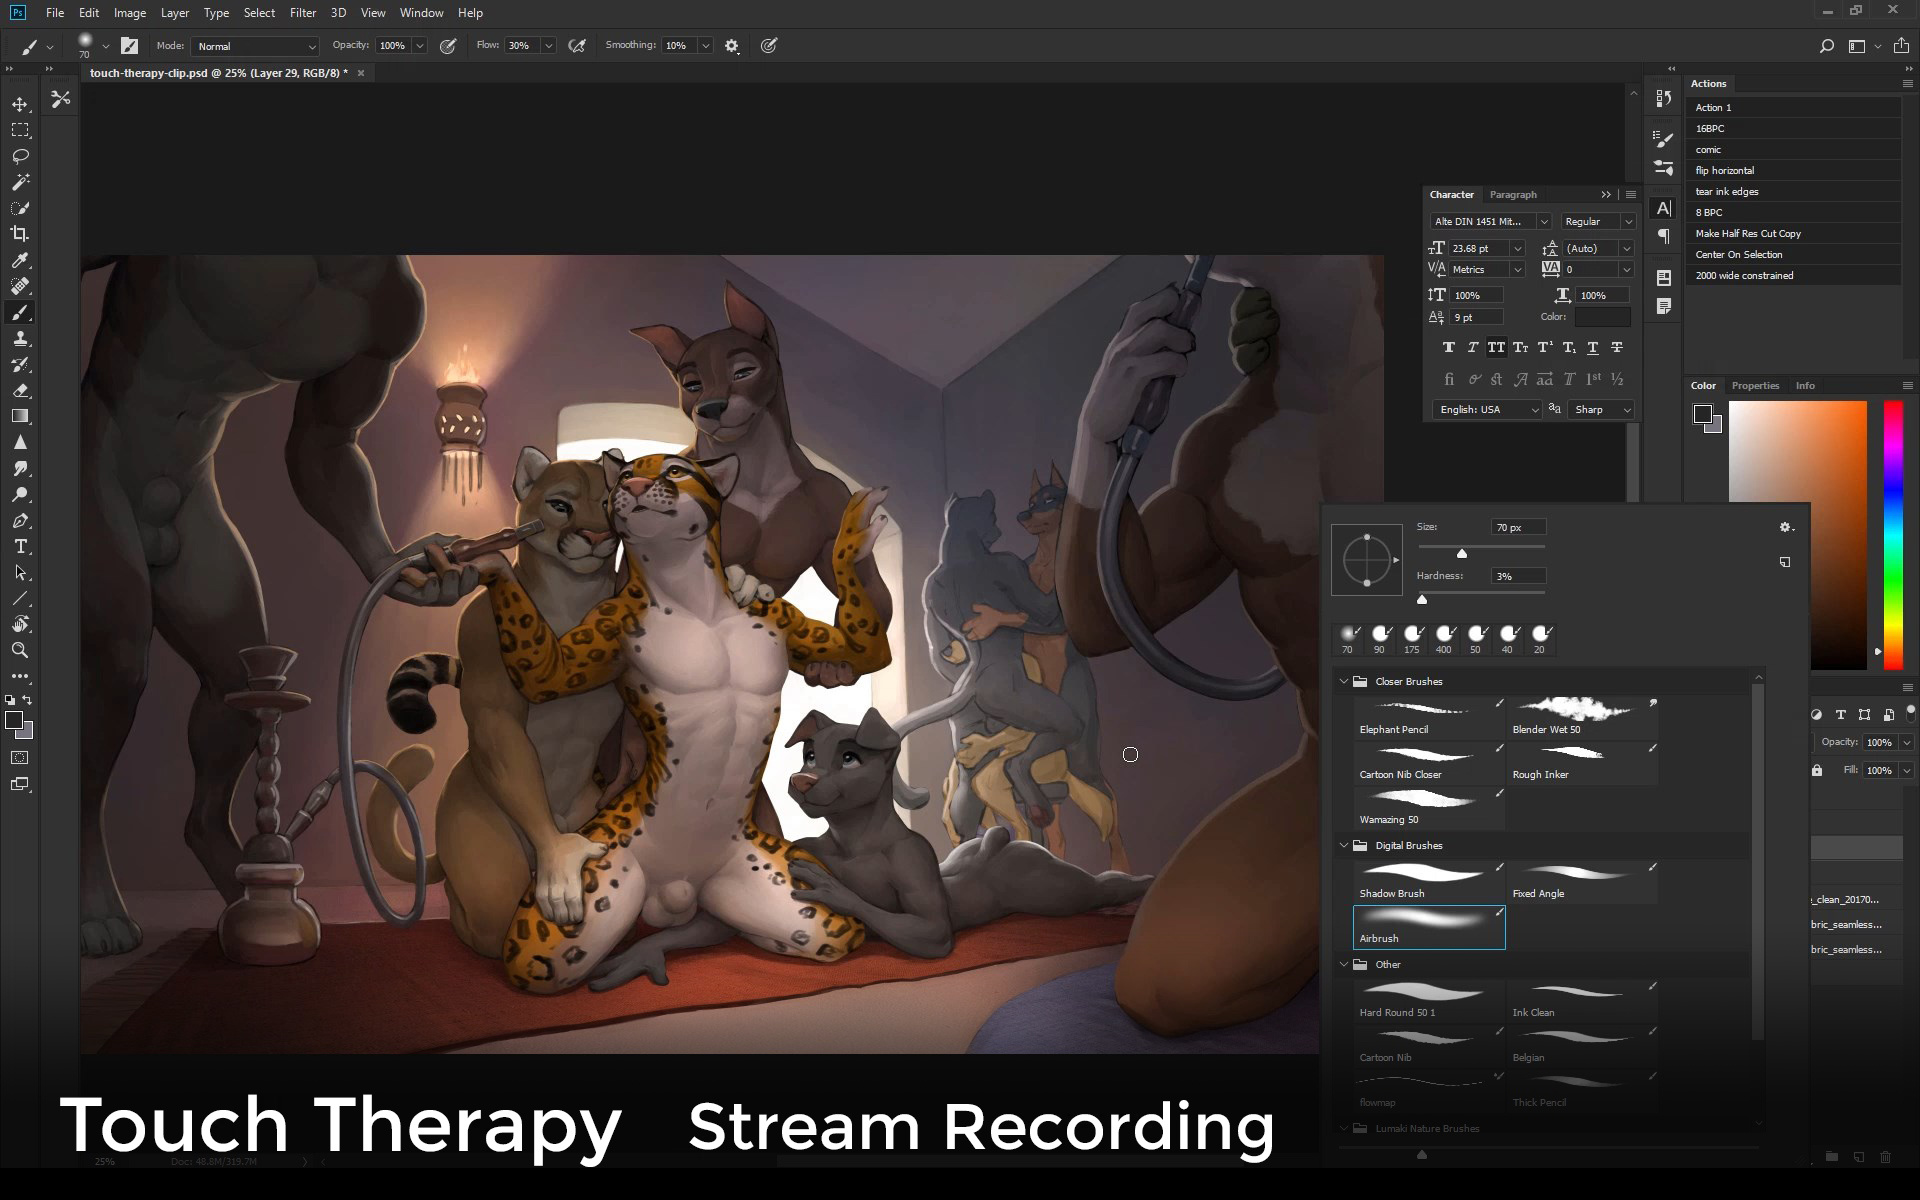Run the 'flip horizontal' action

(x=1724, y=171)
